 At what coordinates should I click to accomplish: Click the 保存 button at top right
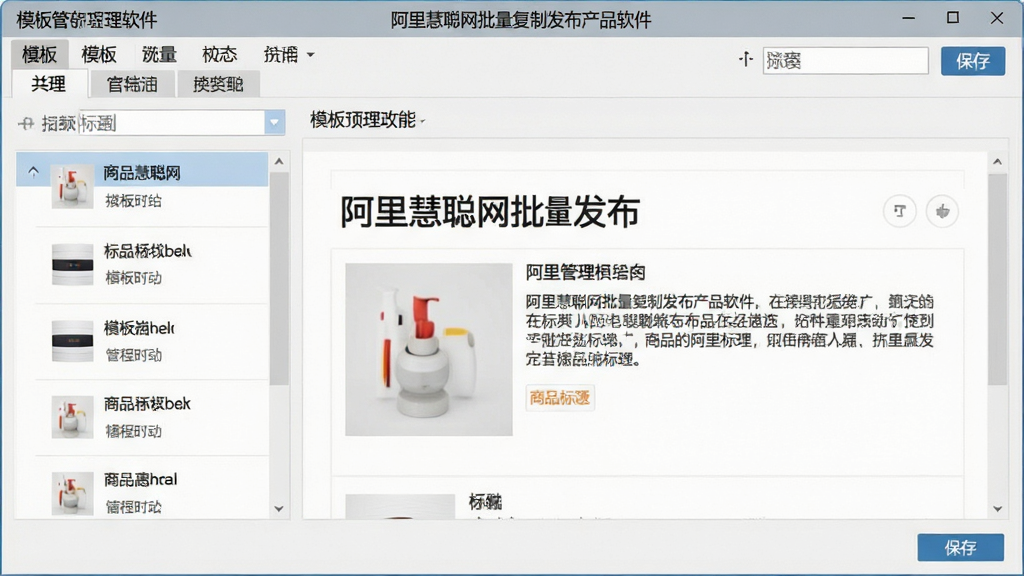(x=972, y=61)
